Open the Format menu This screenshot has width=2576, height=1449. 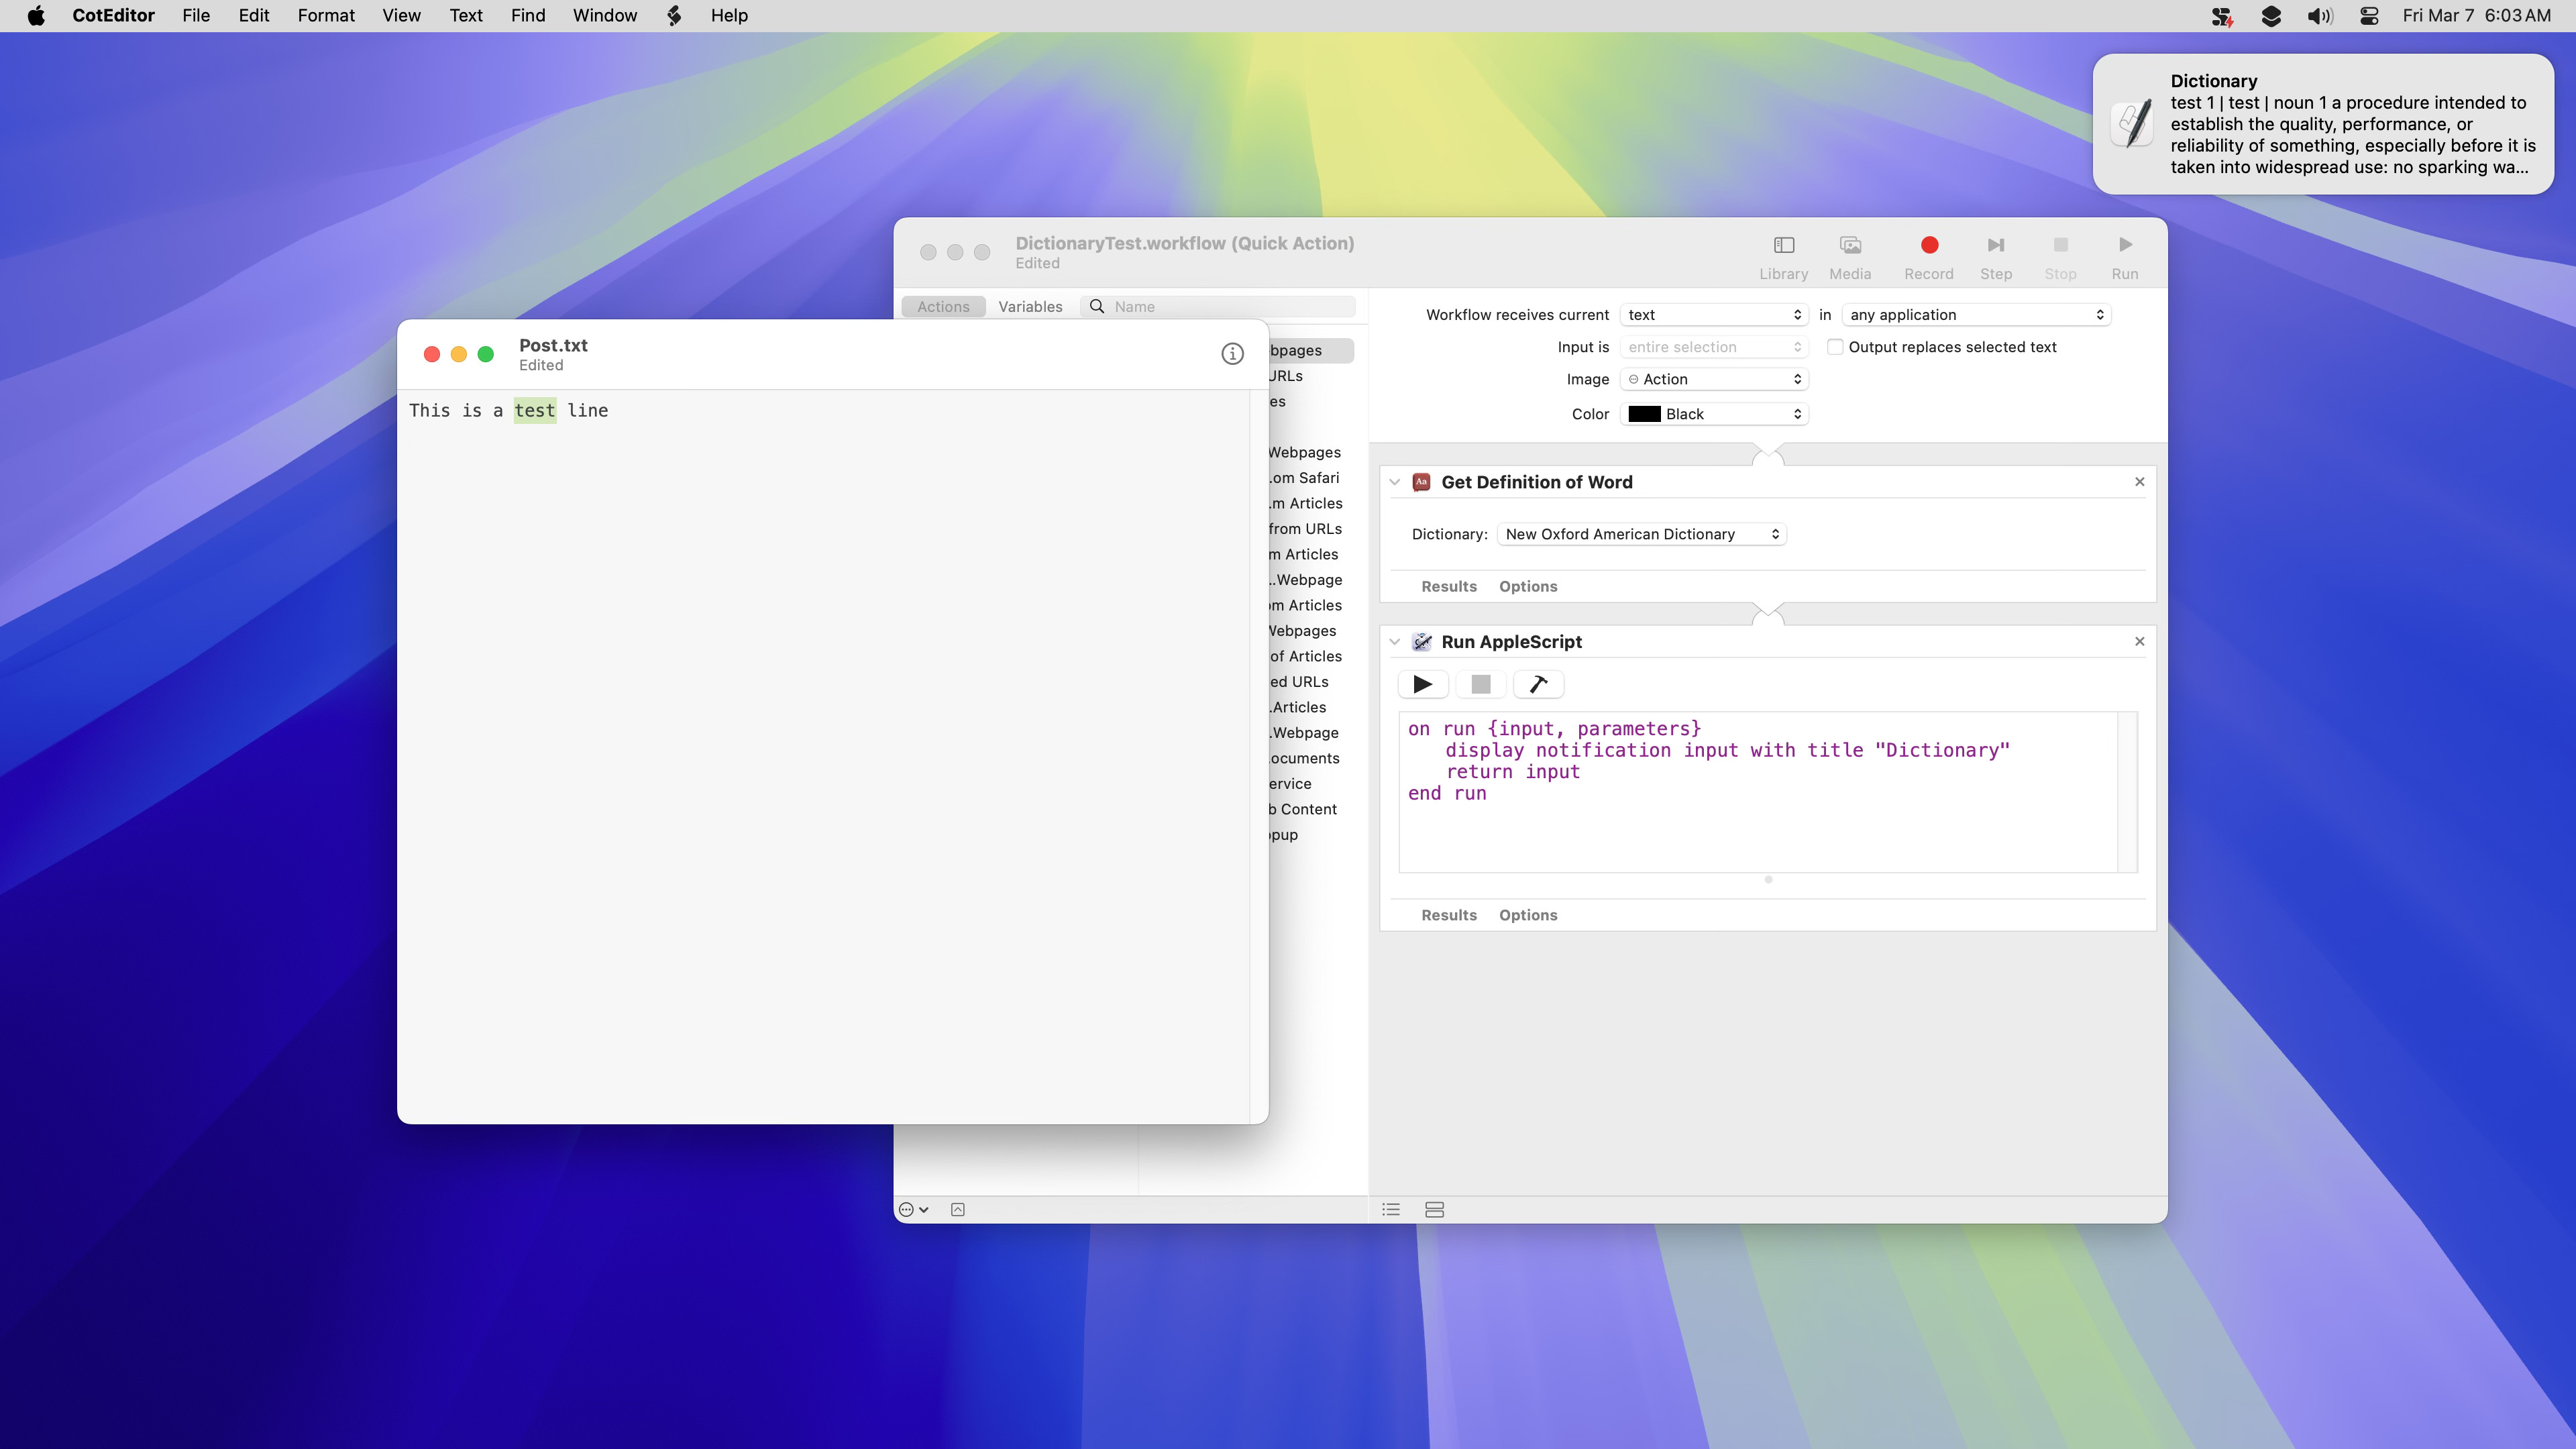[x=326, y=16]
